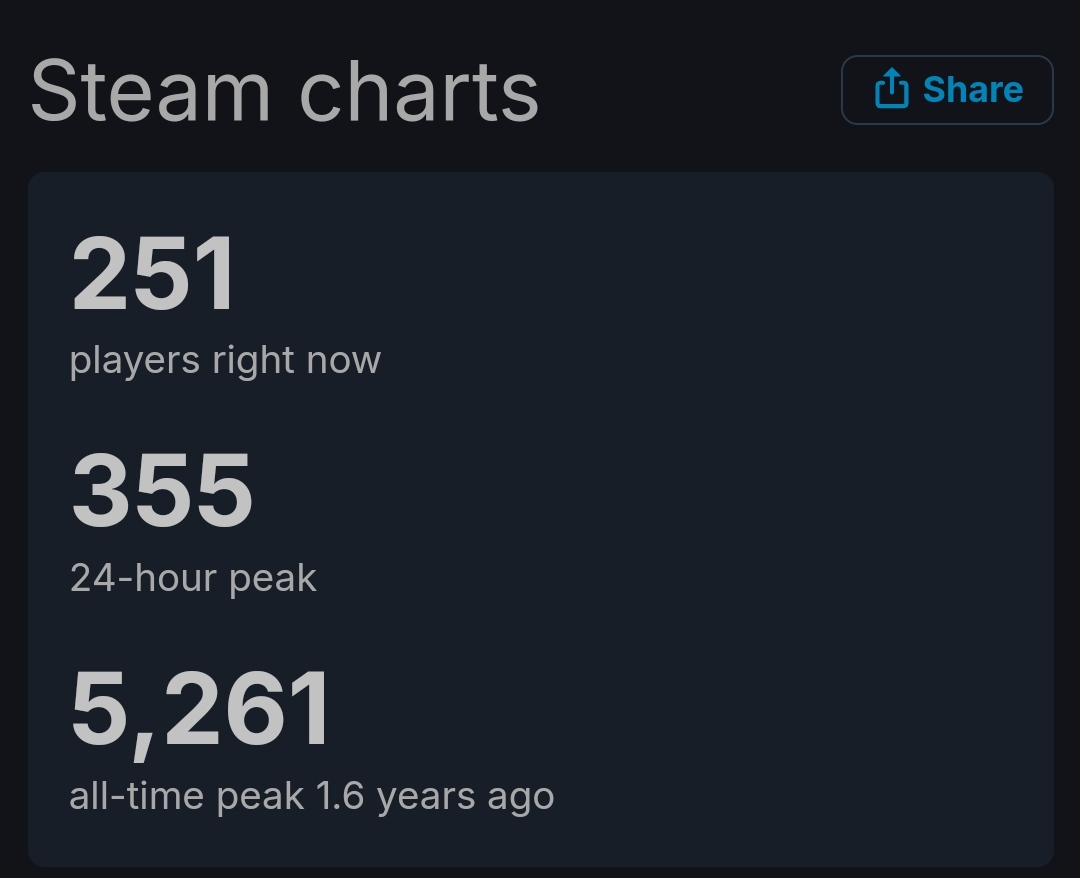Viewport: 1080px width, 878px height.
Task: Click the "Share" text label
Action: pos(972,90)
